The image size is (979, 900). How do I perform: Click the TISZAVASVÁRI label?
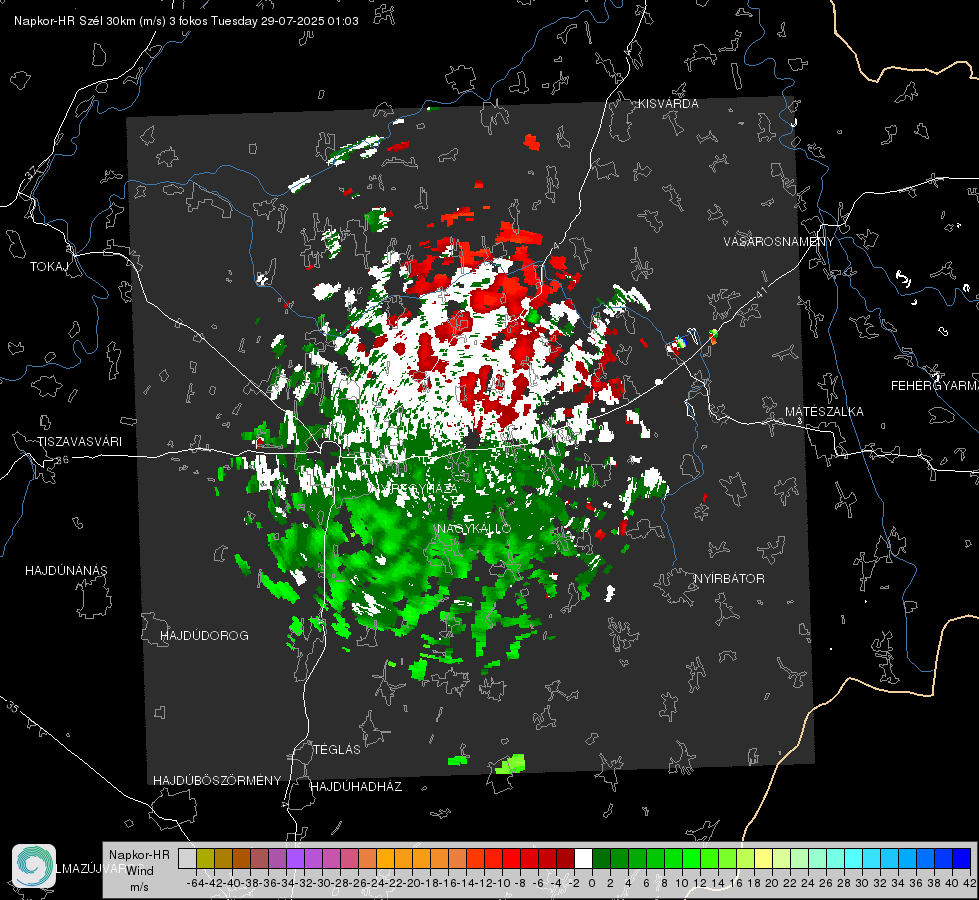[79, 442]
